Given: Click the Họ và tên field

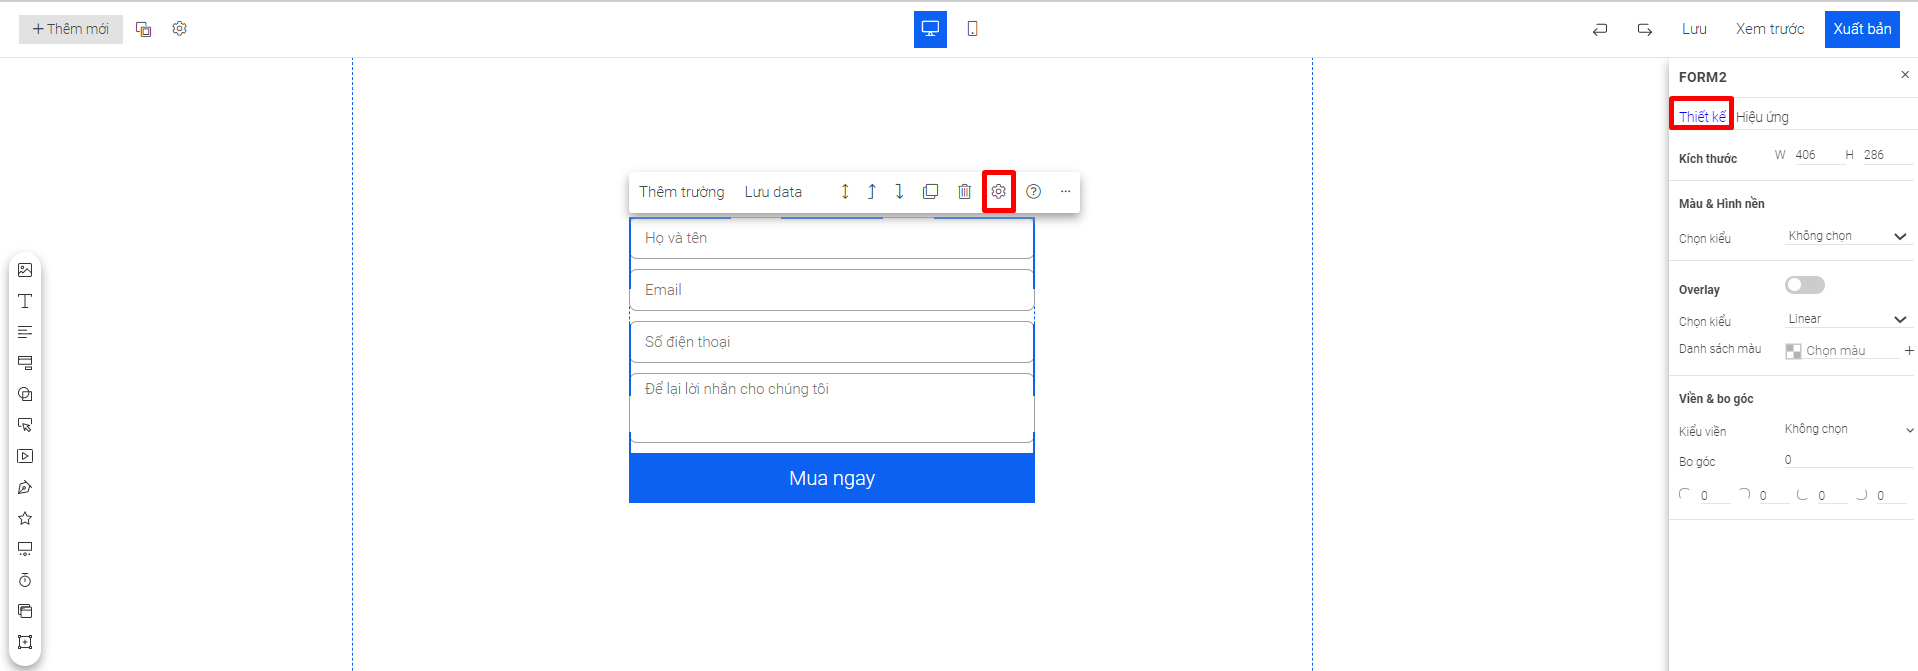Looking at the screenshot, I should point(832,238).
